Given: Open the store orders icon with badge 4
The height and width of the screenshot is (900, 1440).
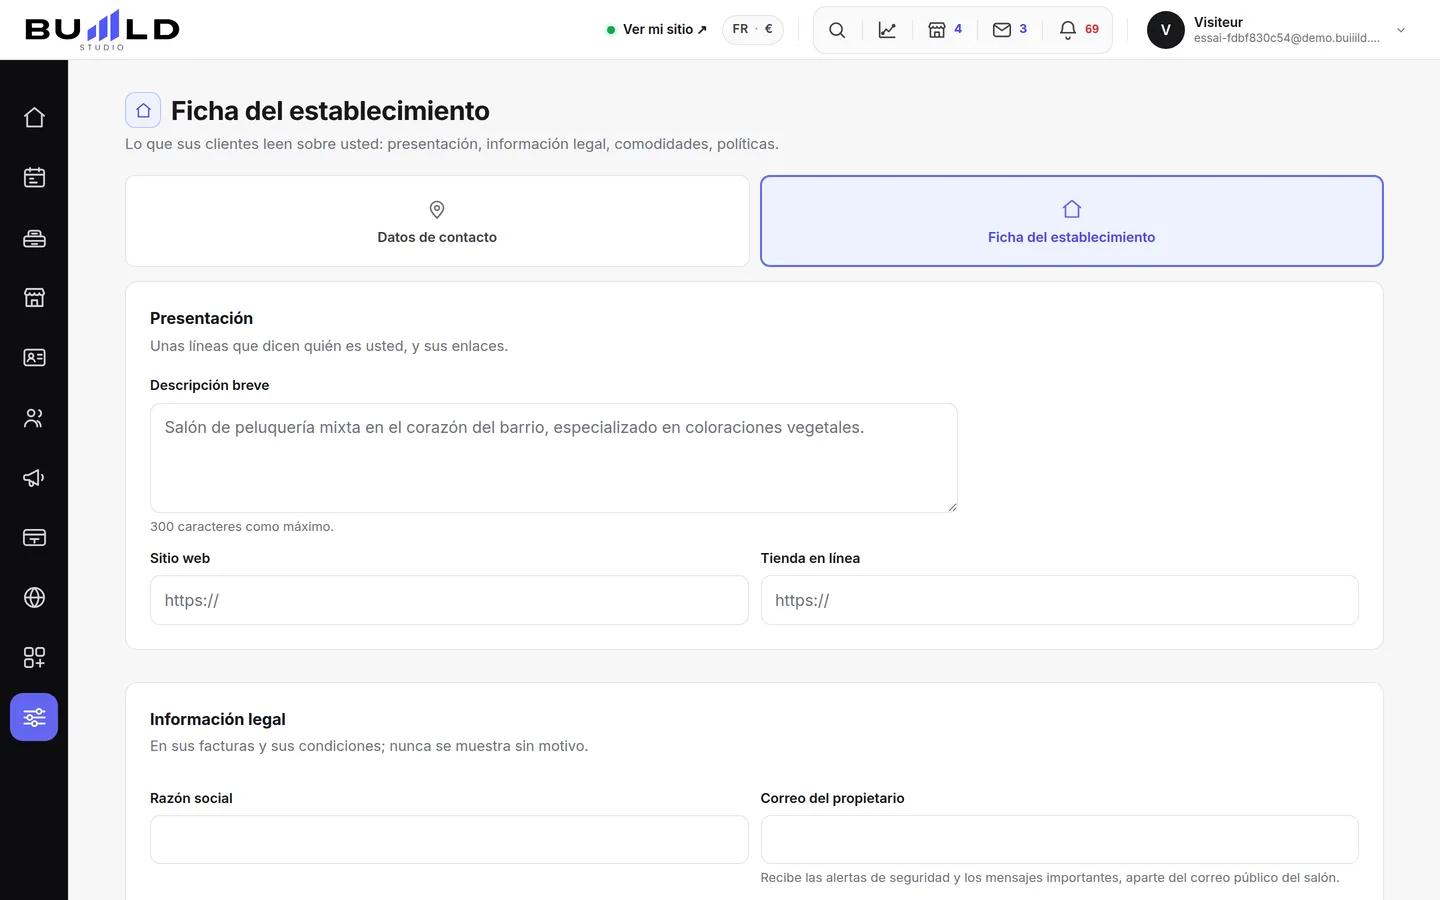Looking at the screenshot, I should 945,30.
